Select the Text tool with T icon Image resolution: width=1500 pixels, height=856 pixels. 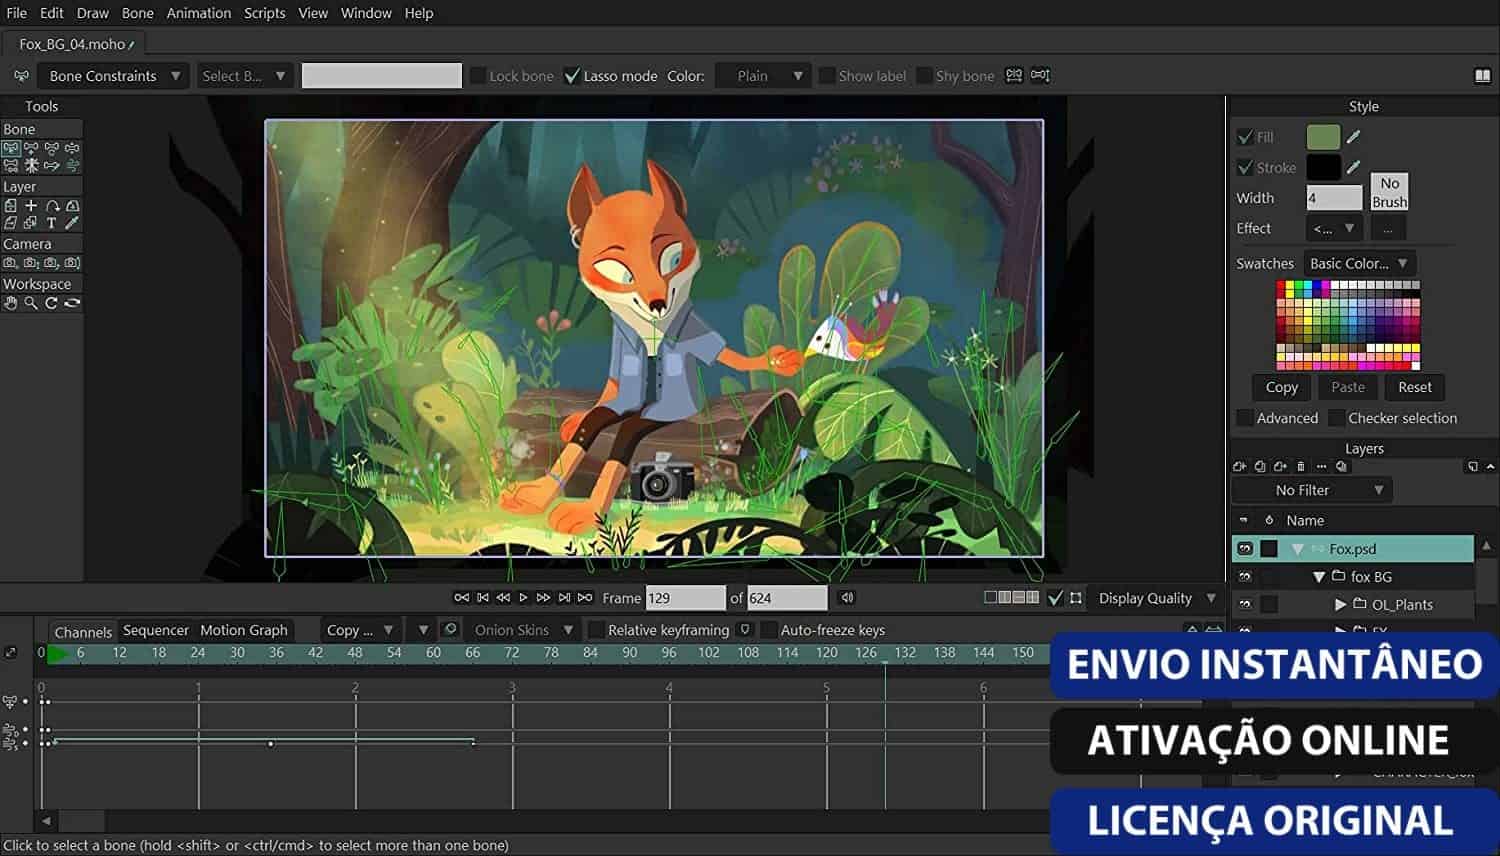pyautogui.click(x=51, y=223)
